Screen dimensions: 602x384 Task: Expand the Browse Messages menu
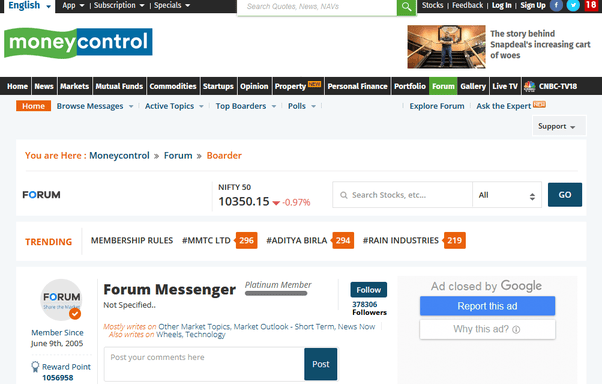click(95, 106)
